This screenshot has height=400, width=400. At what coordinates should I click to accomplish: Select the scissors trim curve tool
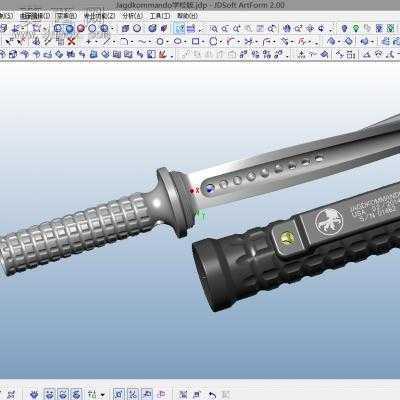coord(248,42)
